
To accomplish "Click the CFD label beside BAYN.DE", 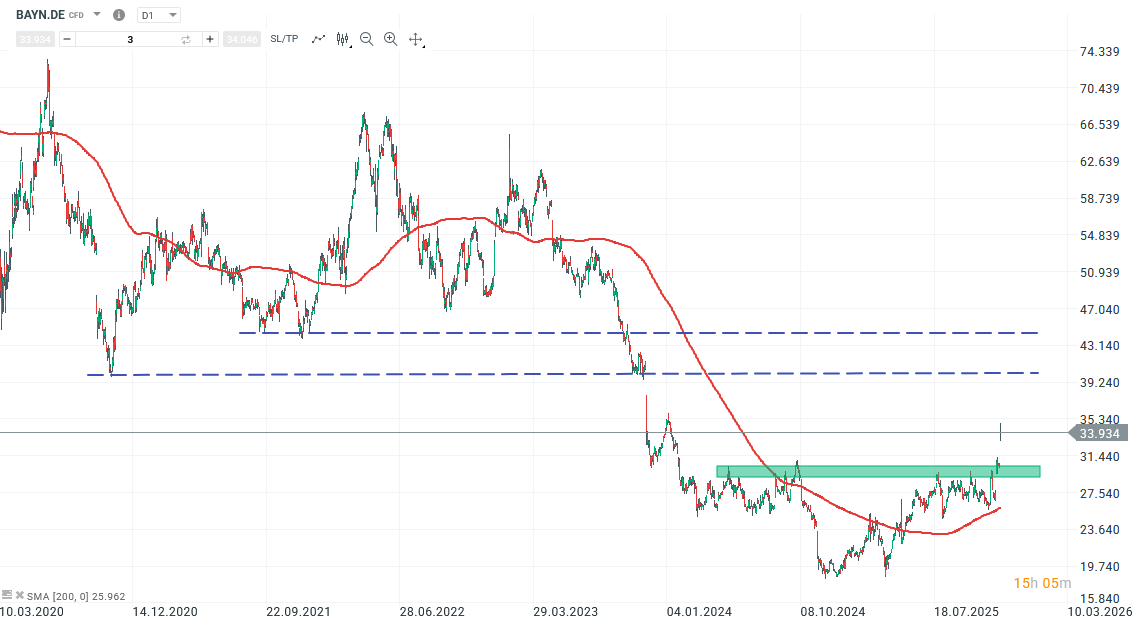I will (77, 15).
